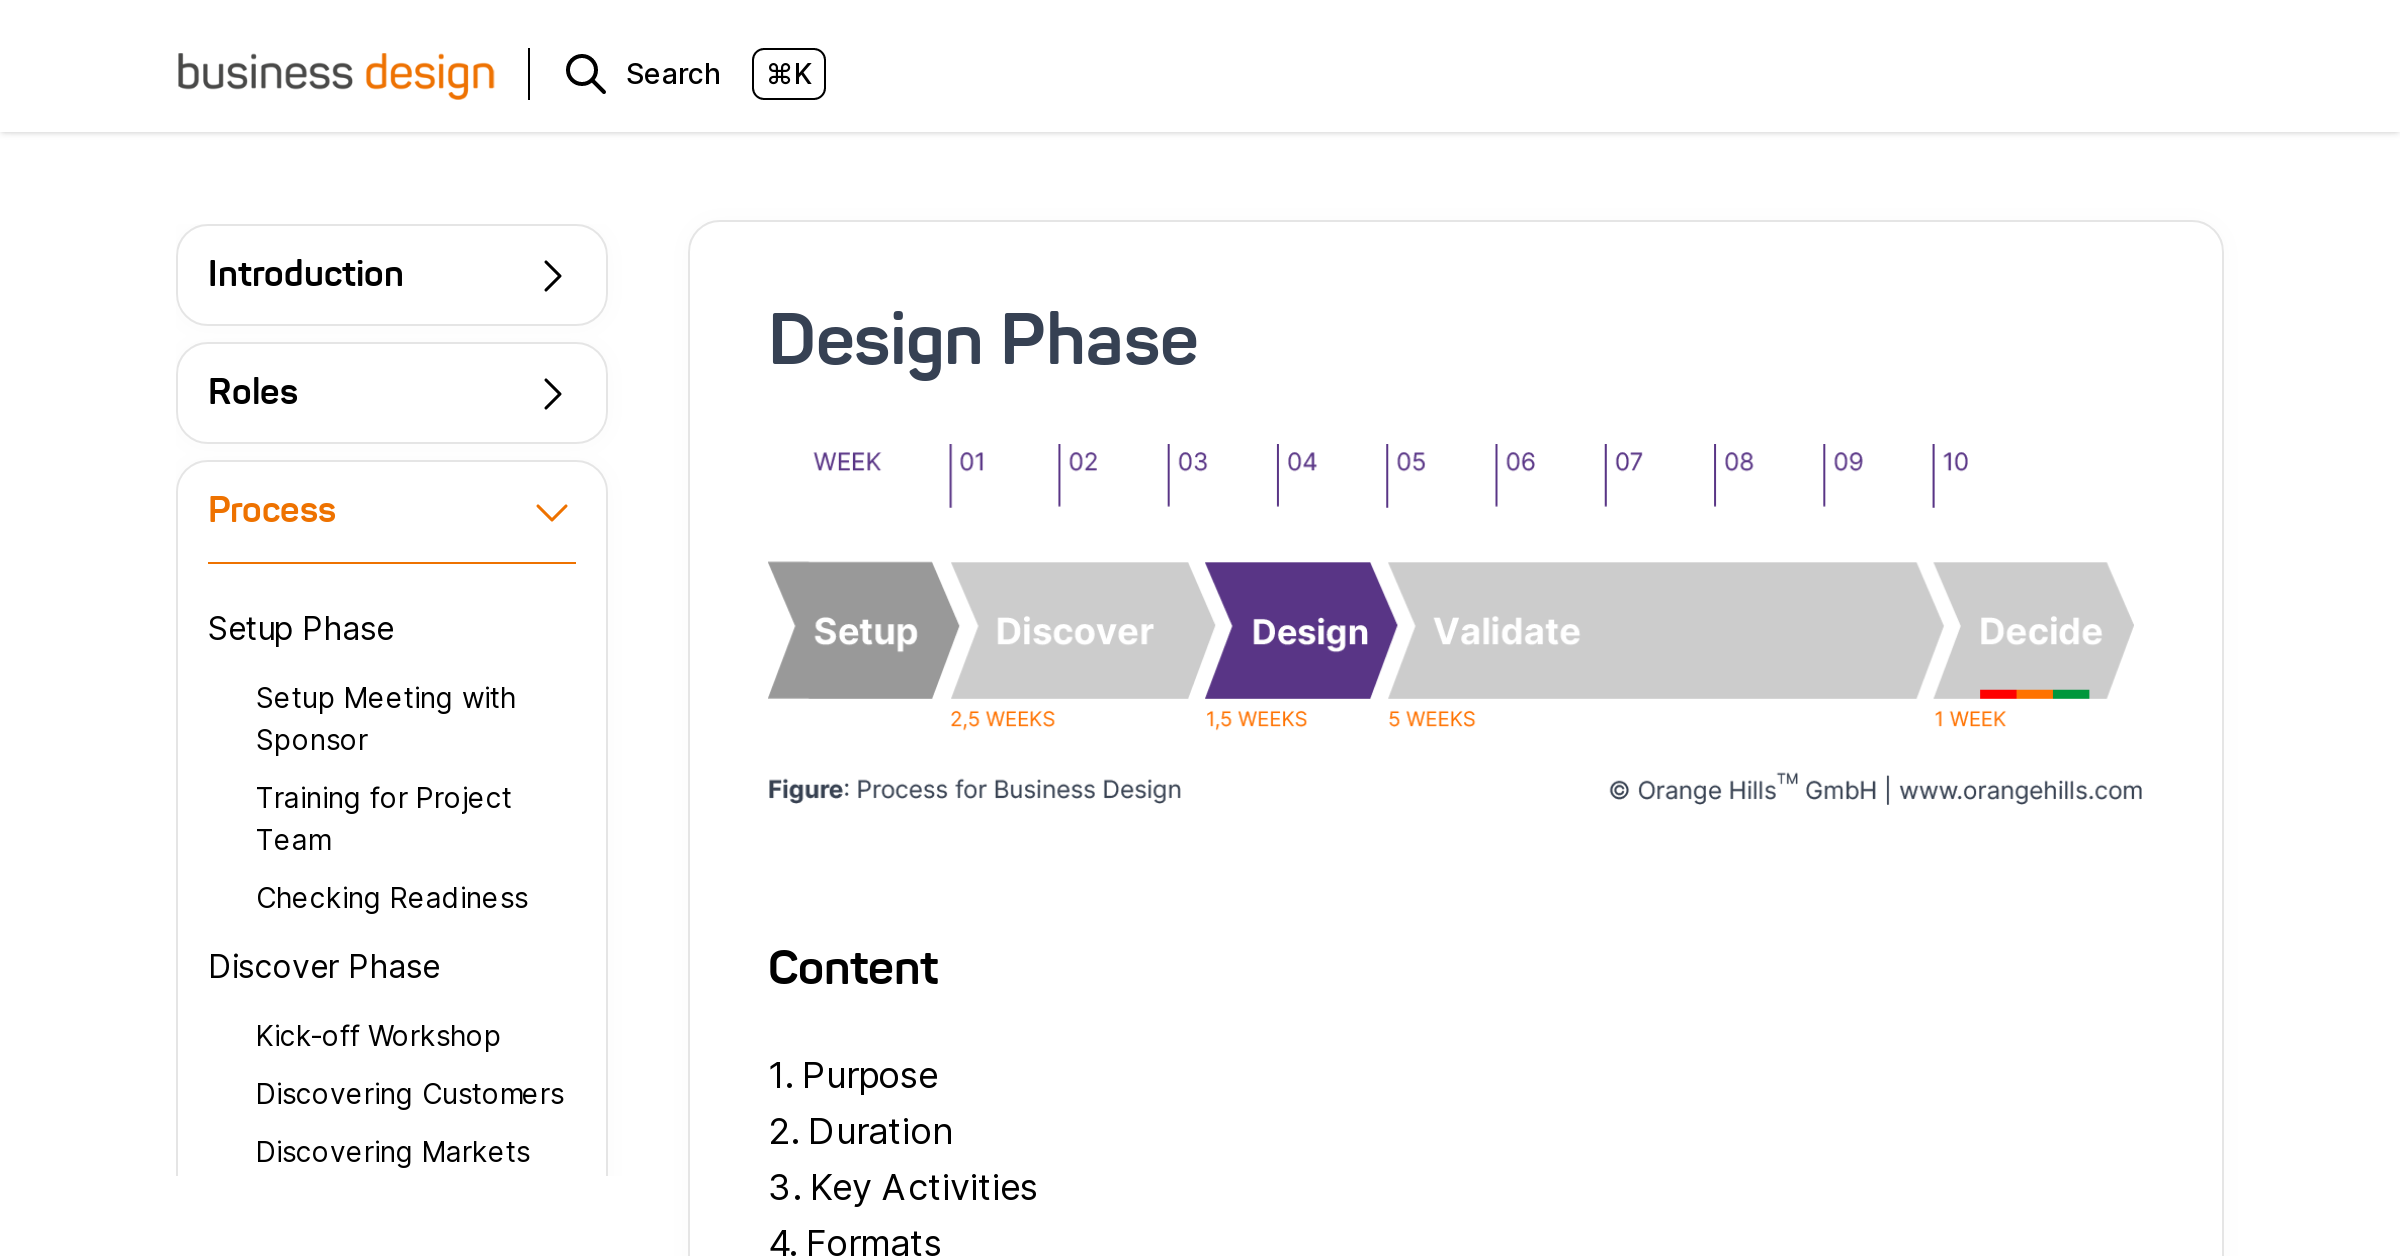Visit www.orangehills.com
2400x1256 pixels.
pos(2021,790)
